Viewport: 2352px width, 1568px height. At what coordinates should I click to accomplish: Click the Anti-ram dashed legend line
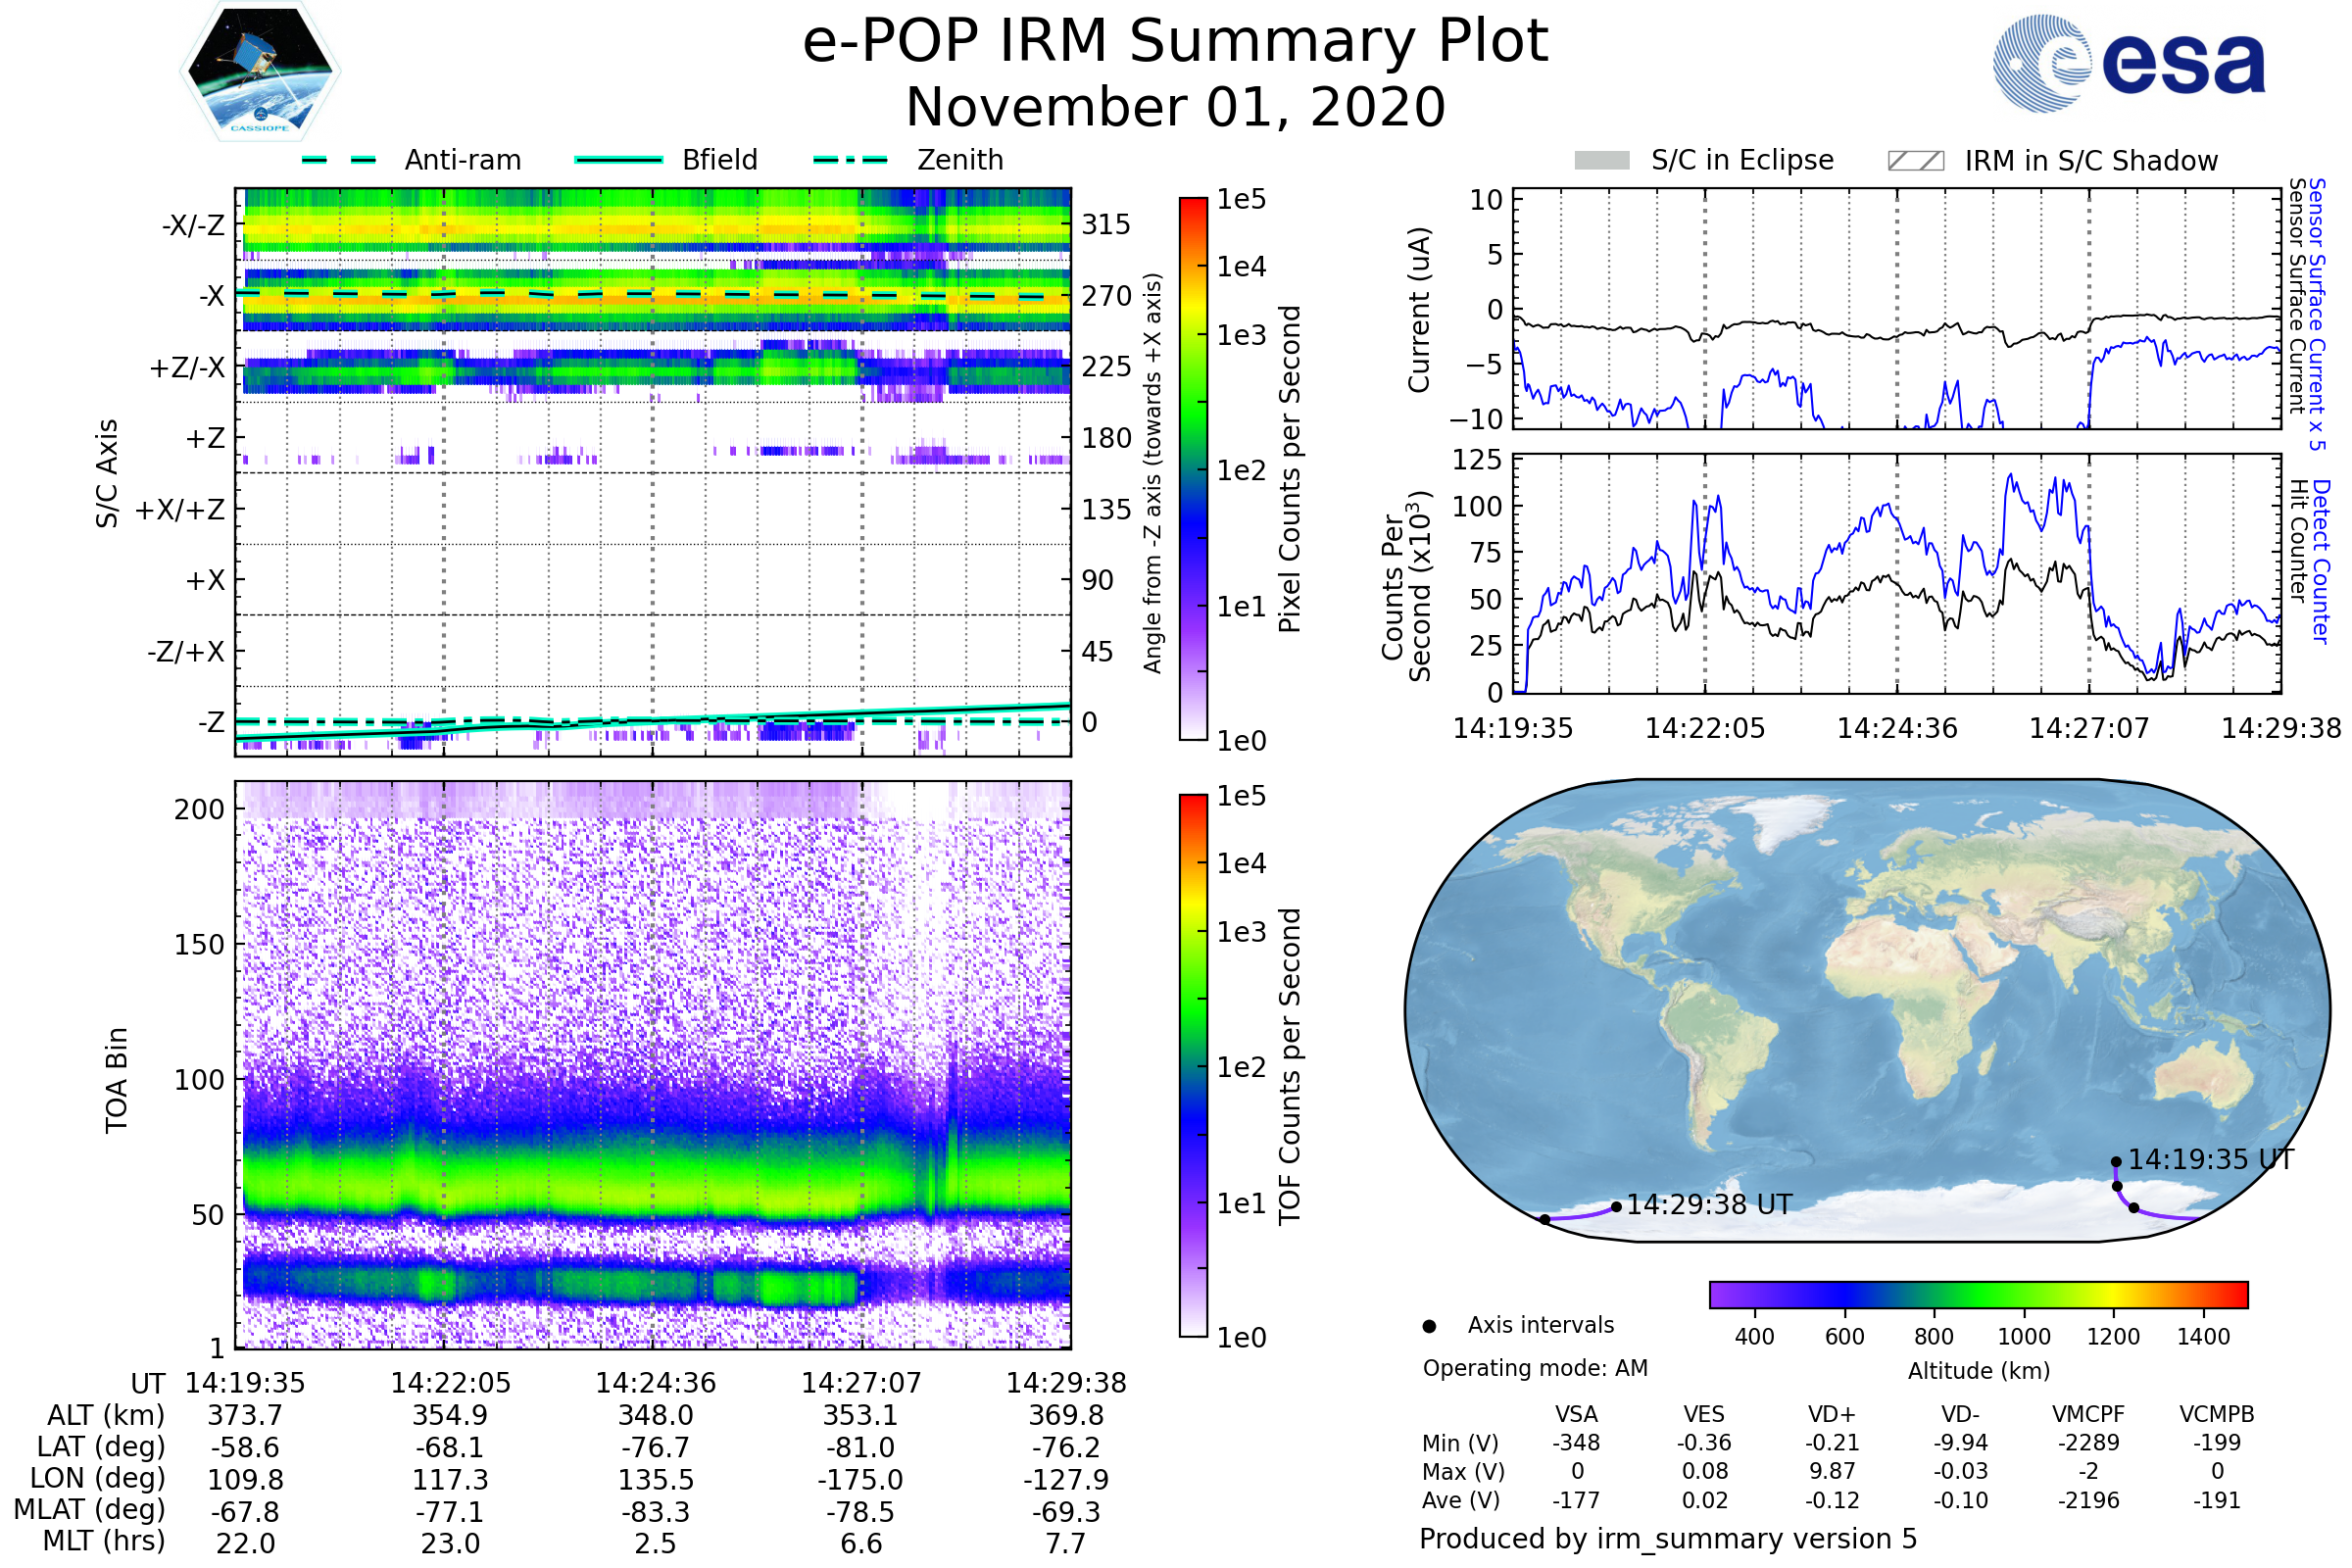coord(339,160)
